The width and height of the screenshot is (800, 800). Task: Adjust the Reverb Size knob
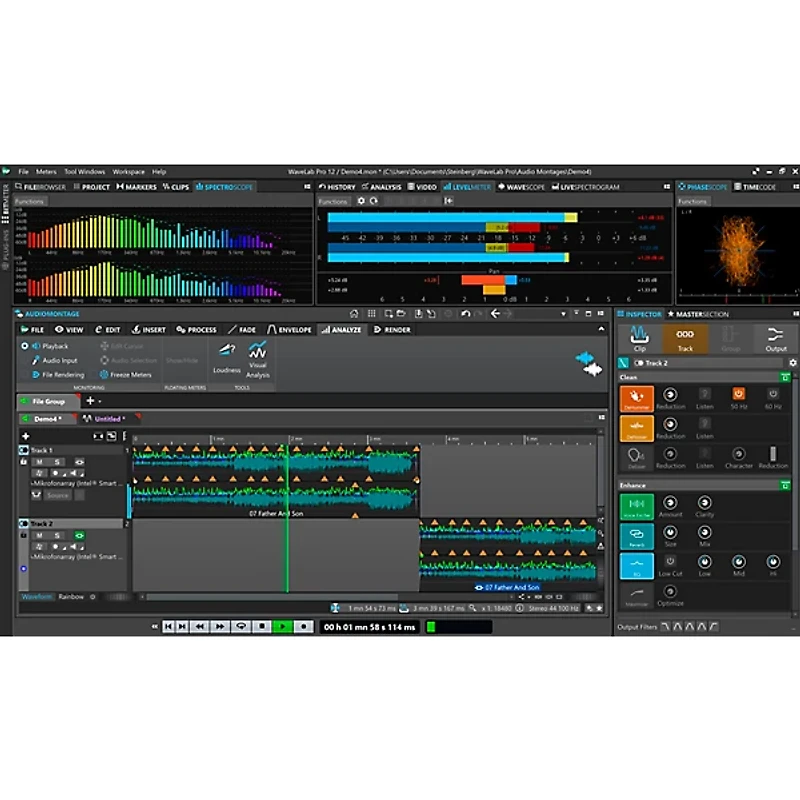point(670,531)
